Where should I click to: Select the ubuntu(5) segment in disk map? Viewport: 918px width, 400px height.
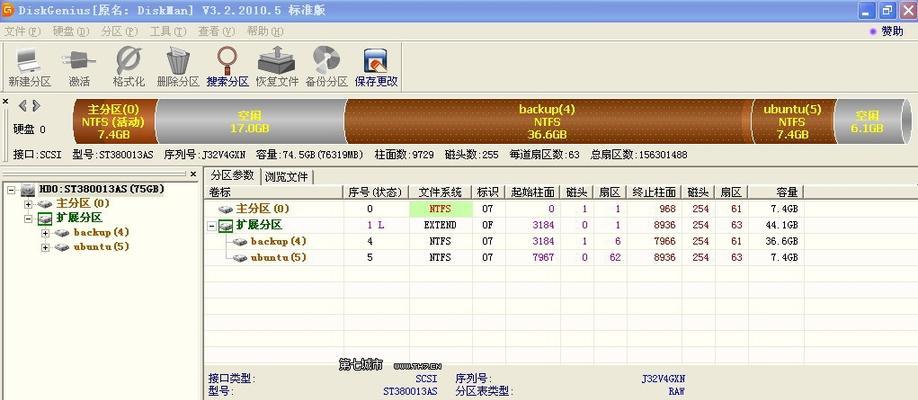point(793,122)
